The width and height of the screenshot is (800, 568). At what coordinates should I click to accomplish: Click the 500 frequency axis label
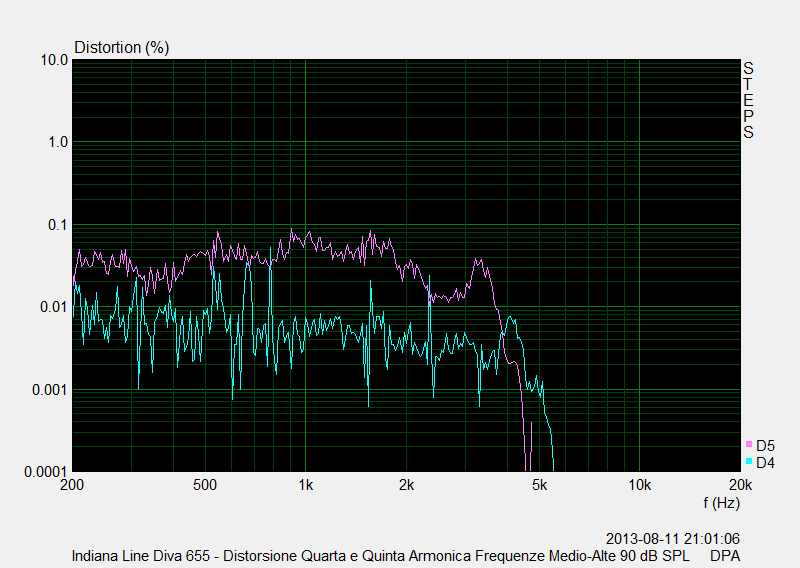(205, 485)
